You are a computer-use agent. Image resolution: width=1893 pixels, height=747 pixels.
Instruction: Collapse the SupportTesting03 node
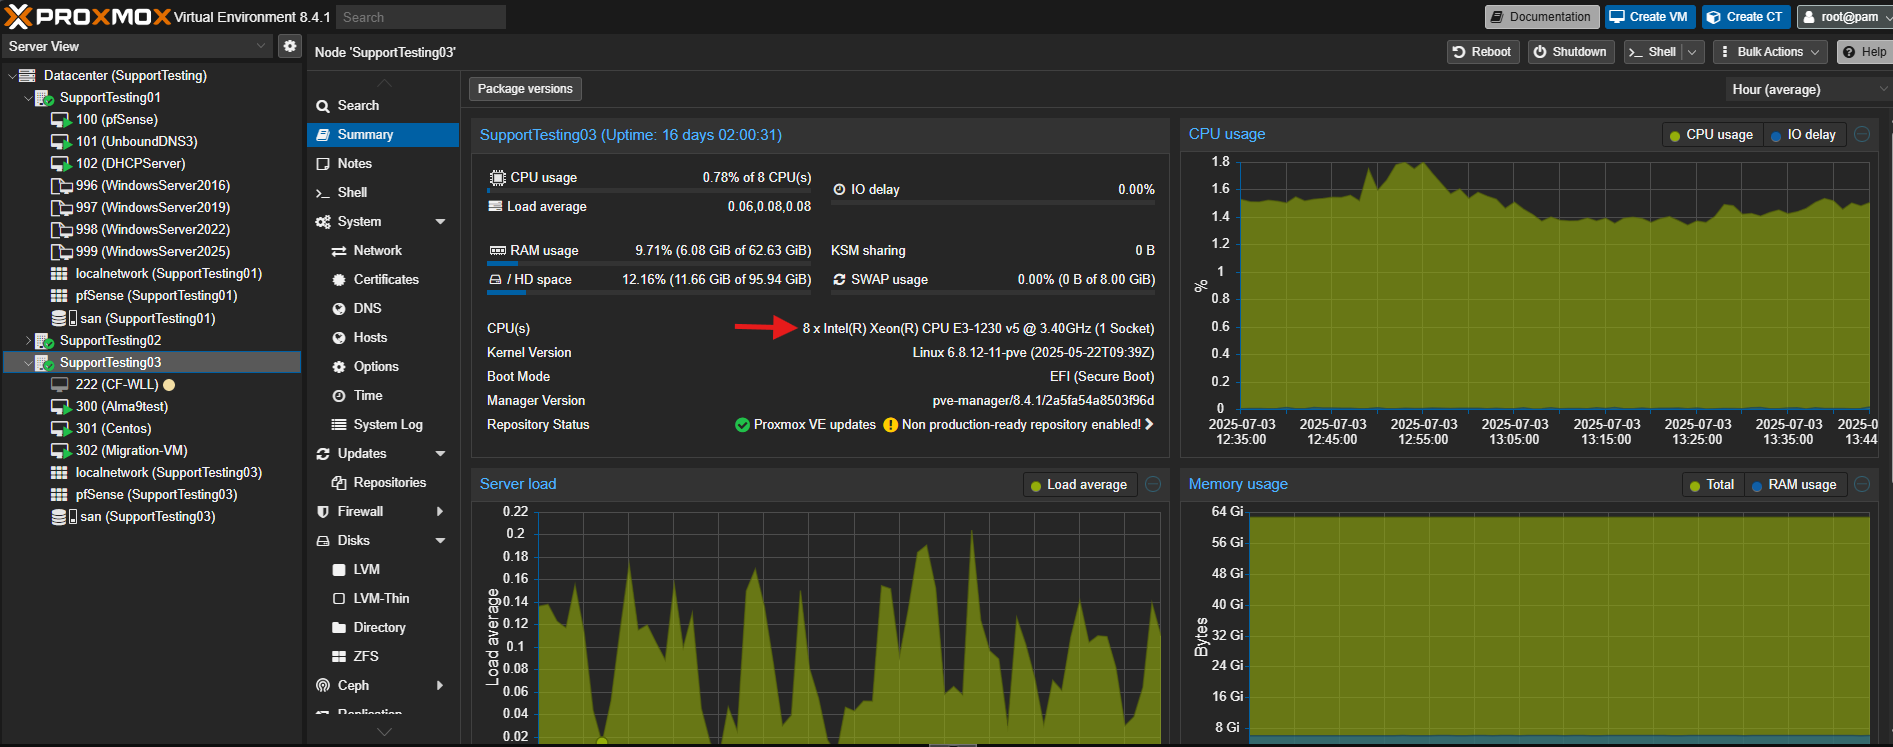[x=28, y=362]
